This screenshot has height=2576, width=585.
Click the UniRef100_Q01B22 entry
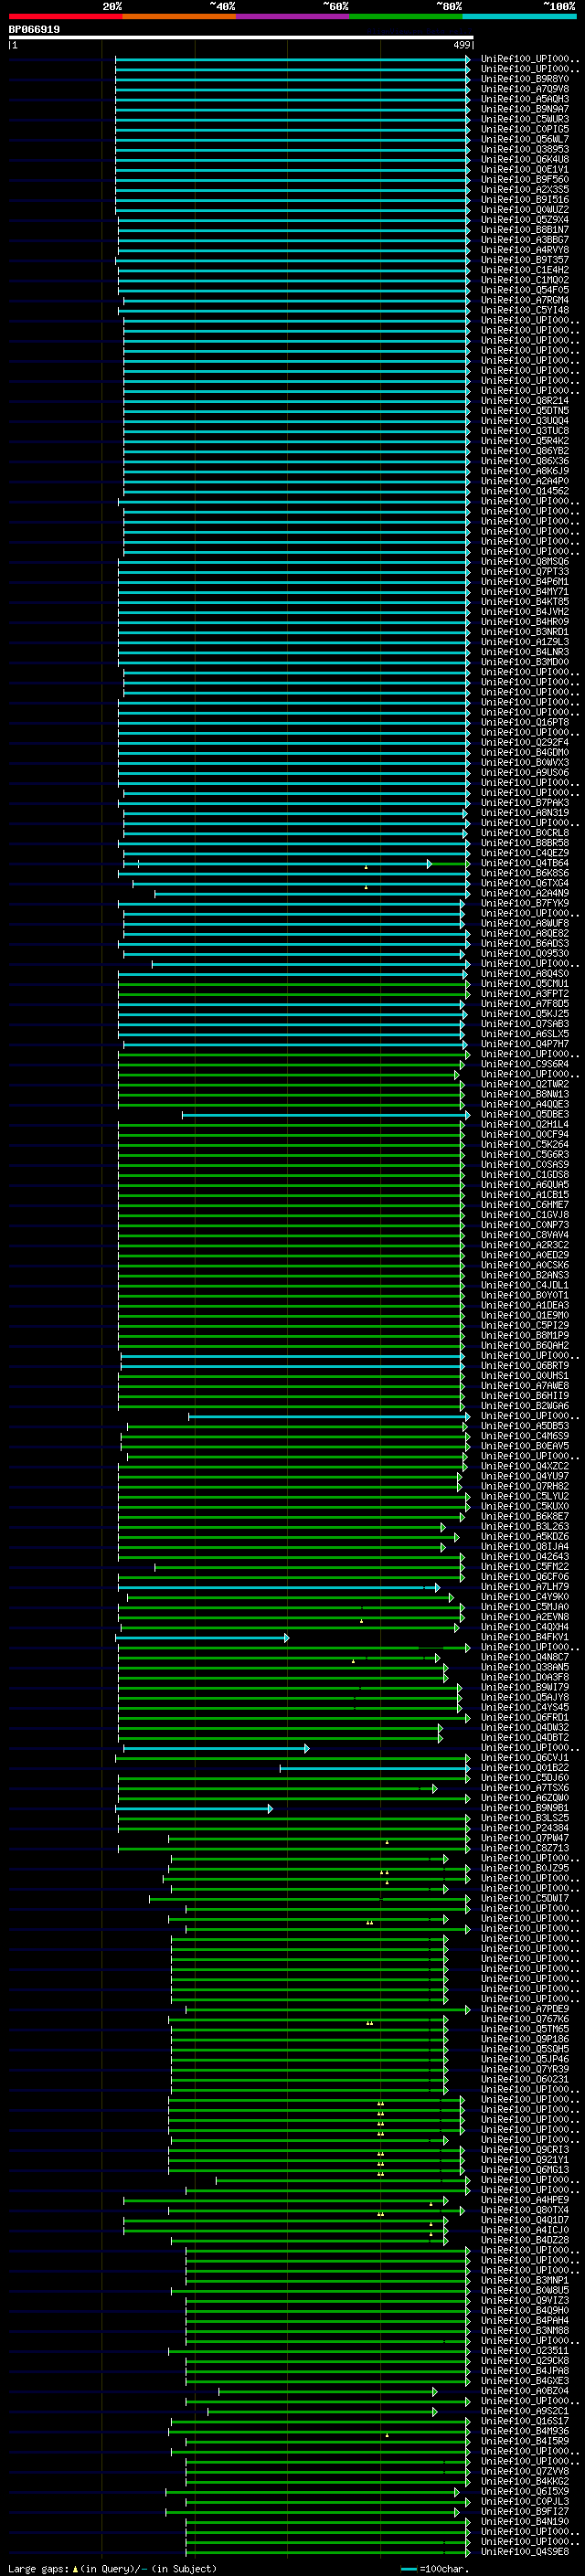(x=524, y=1768)
